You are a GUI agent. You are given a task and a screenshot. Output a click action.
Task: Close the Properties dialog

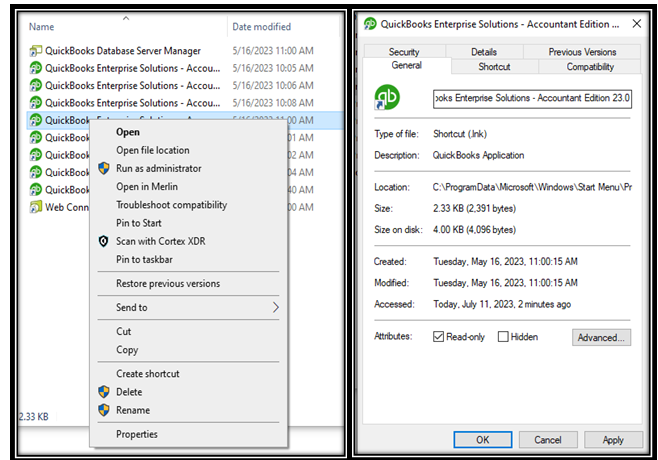click(637, 24)
